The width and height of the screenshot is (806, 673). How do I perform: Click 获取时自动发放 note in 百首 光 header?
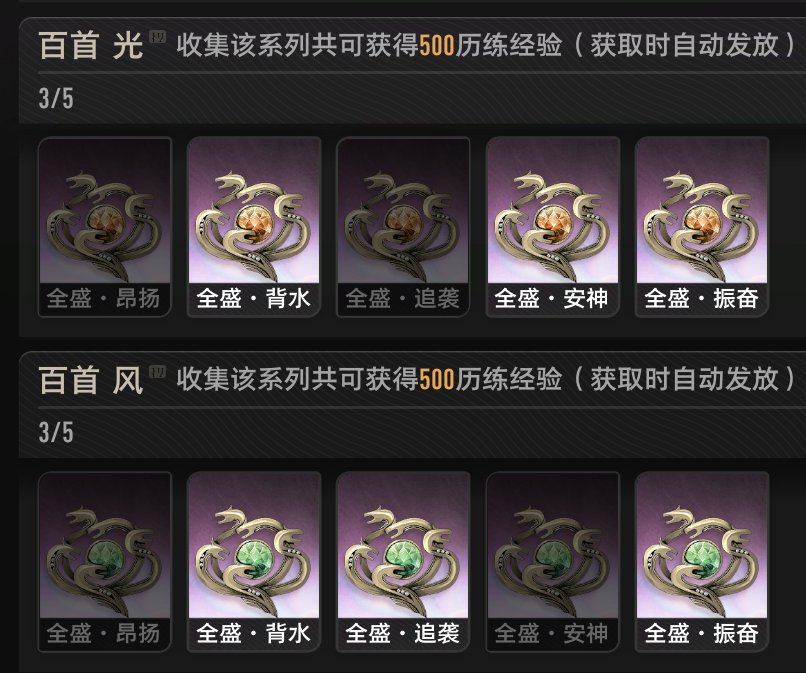click(x=685, y=45)
